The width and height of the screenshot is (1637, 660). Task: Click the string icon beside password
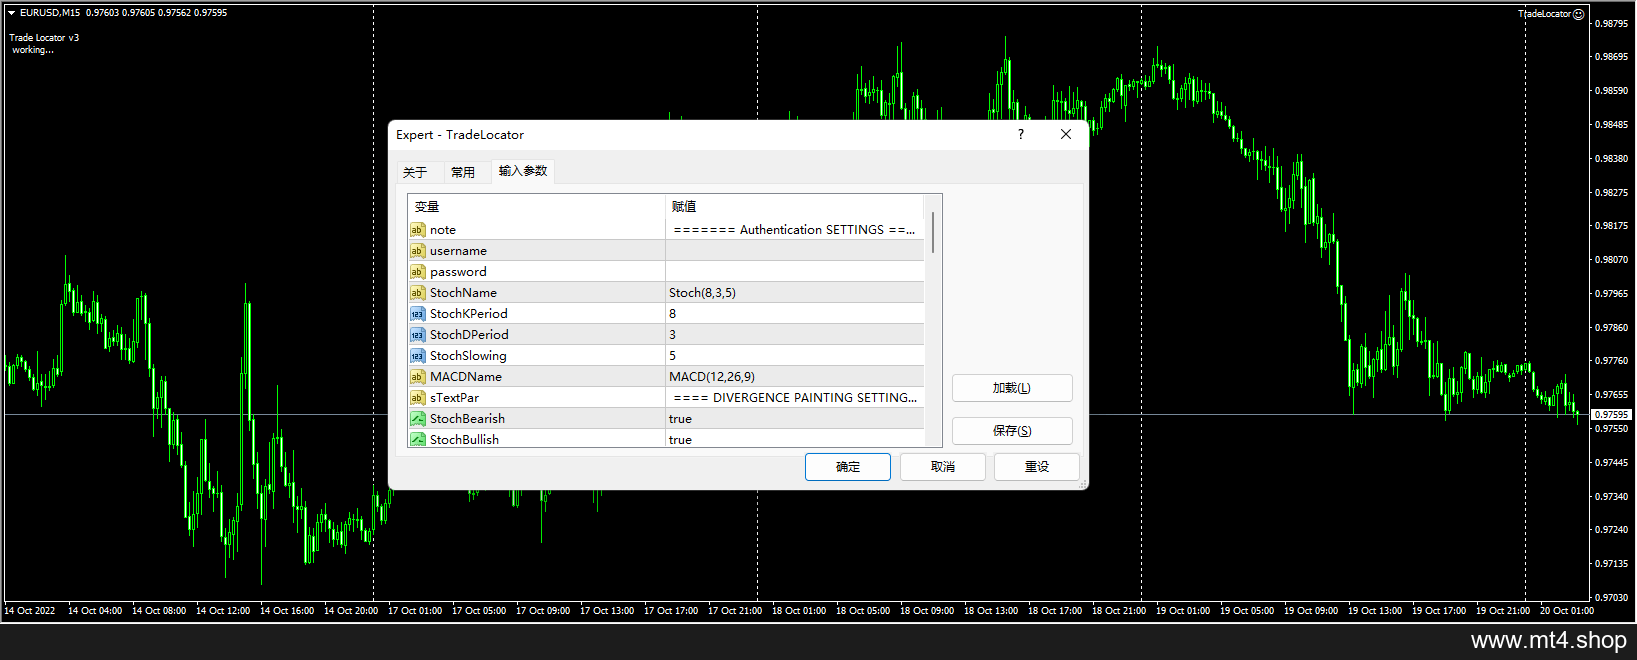click(417, 272)
